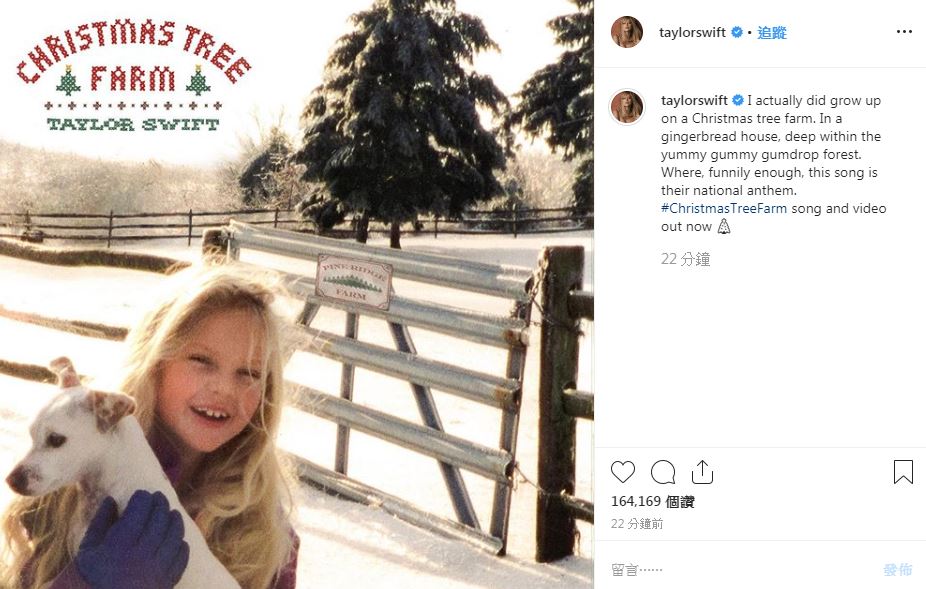Save post with the bookmark icon

coord(903,472)
